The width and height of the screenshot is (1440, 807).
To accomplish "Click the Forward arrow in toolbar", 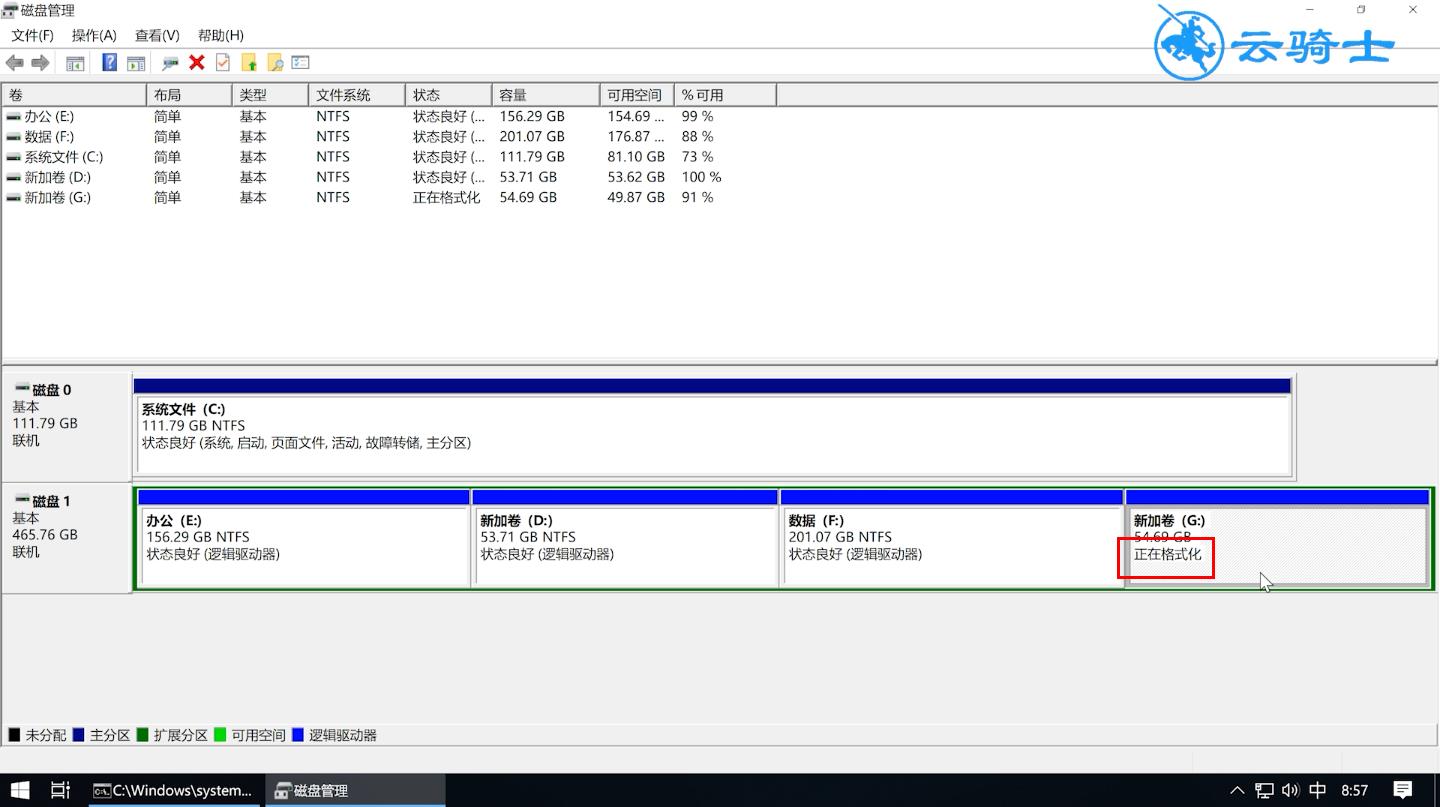I will 40,63.
